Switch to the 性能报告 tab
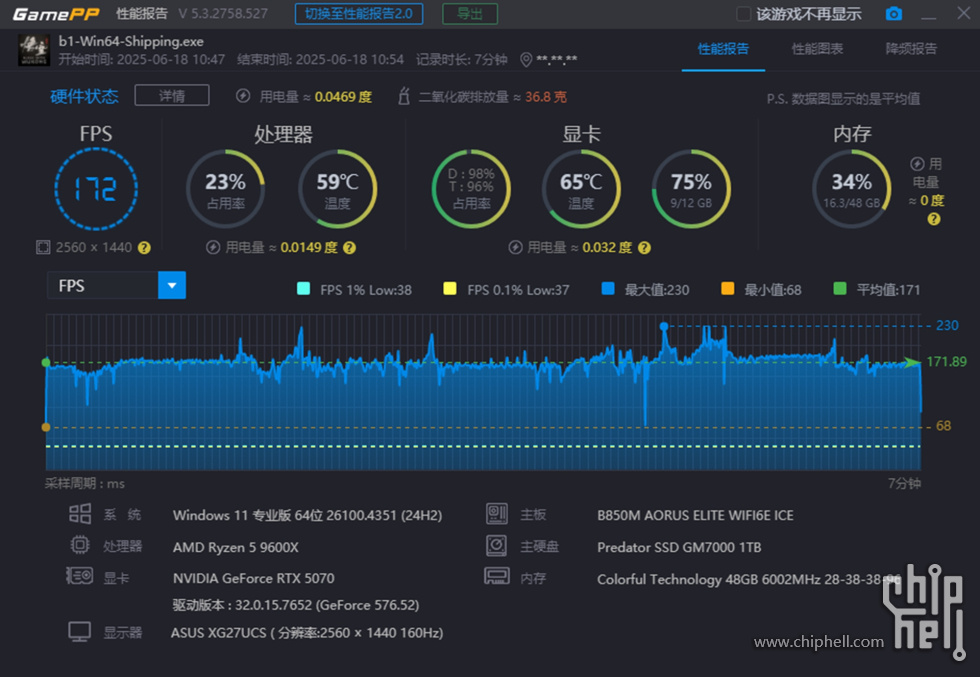 (723, 49)
